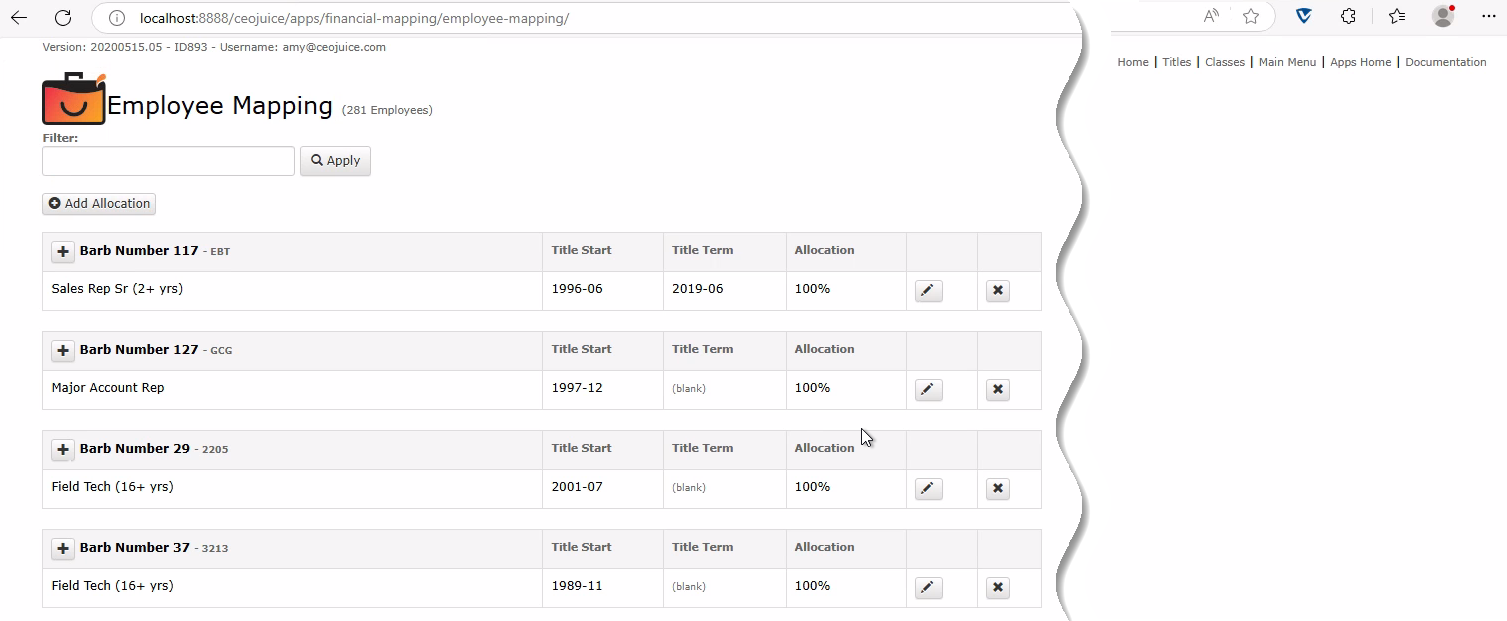Click Add Allocation button
Screen dimensions: 1507x621
99,204
